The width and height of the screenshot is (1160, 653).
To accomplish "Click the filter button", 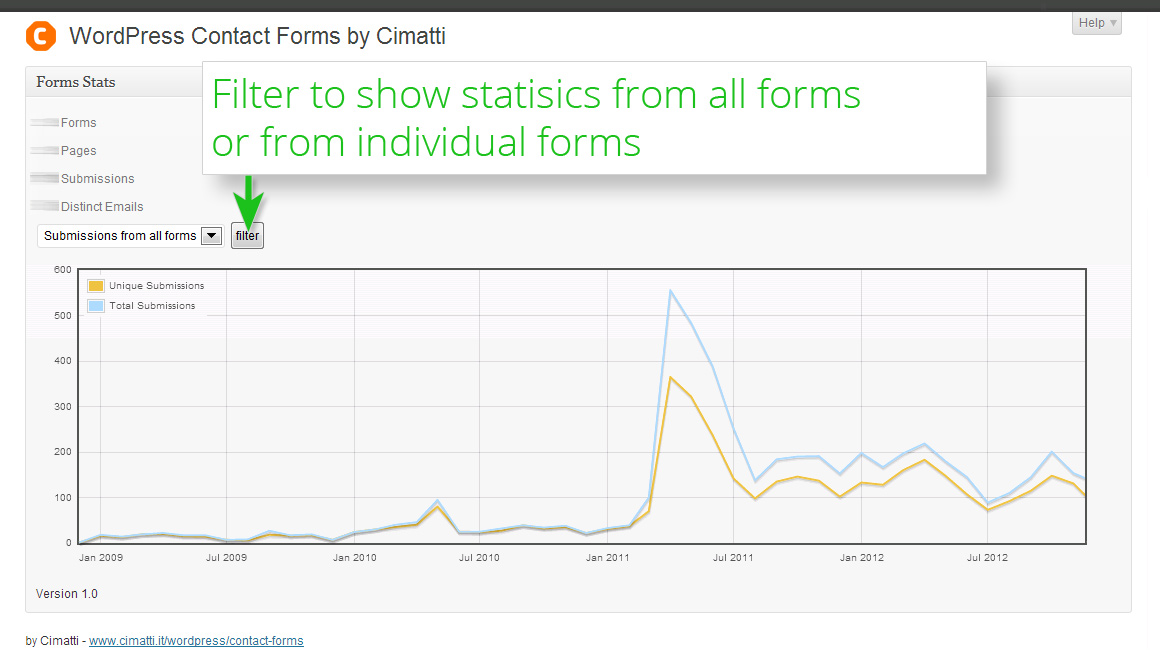I will [x=247, y=236].
